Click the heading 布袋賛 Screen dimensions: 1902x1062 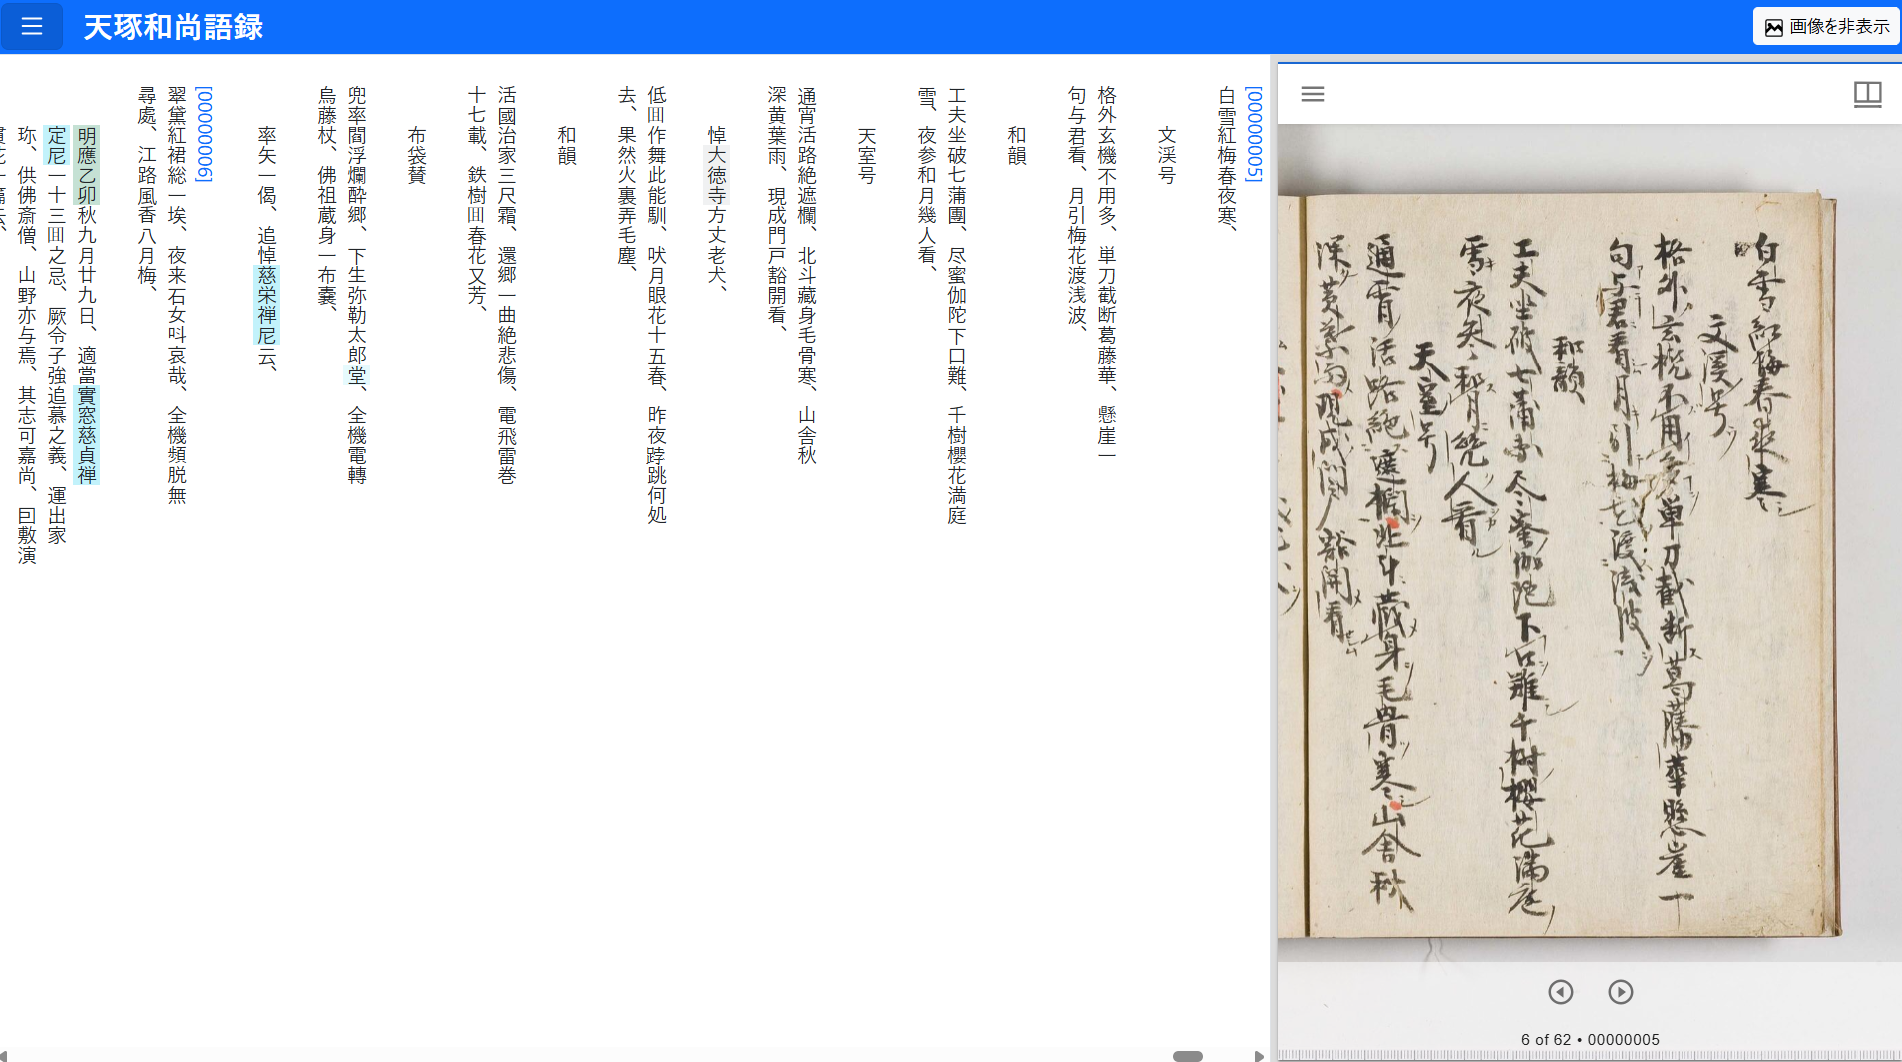coord(417,156)
